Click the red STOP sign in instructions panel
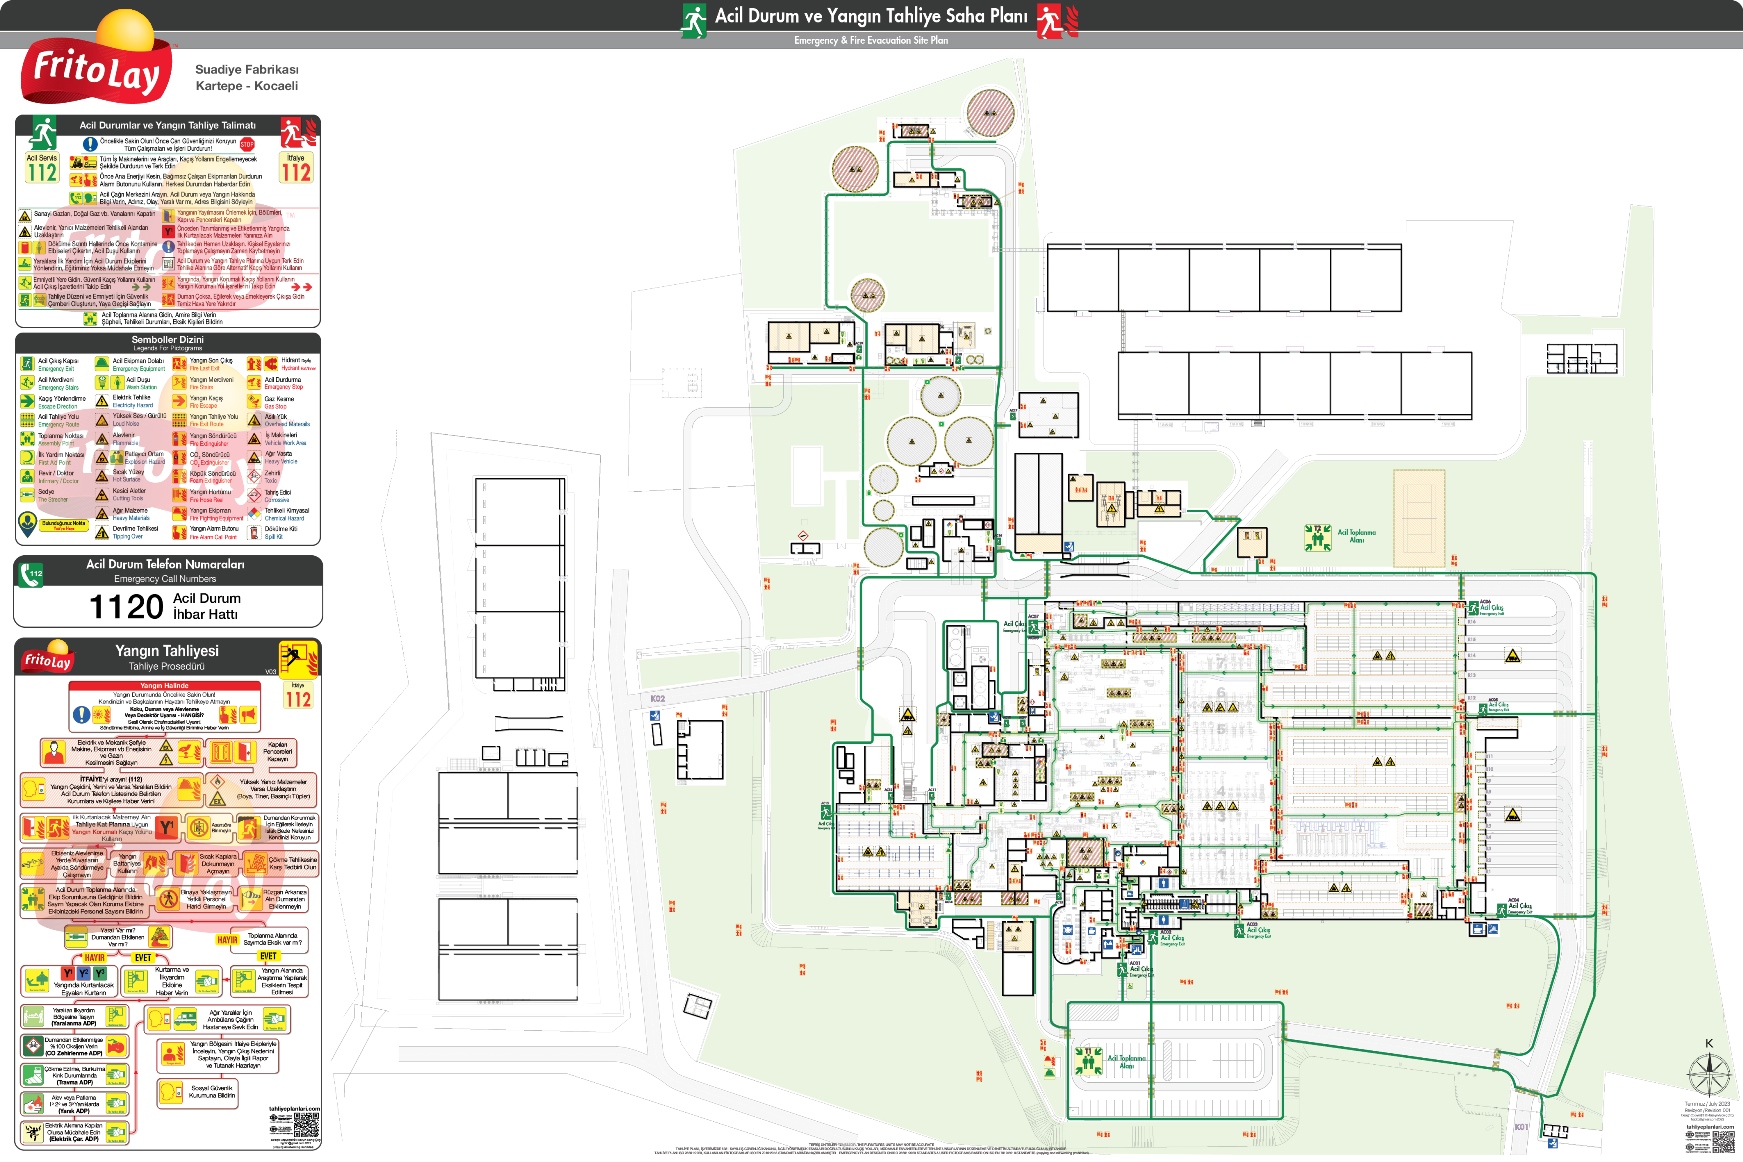The height and width of the screenshot is (1162, 1743). pos(247,144)
